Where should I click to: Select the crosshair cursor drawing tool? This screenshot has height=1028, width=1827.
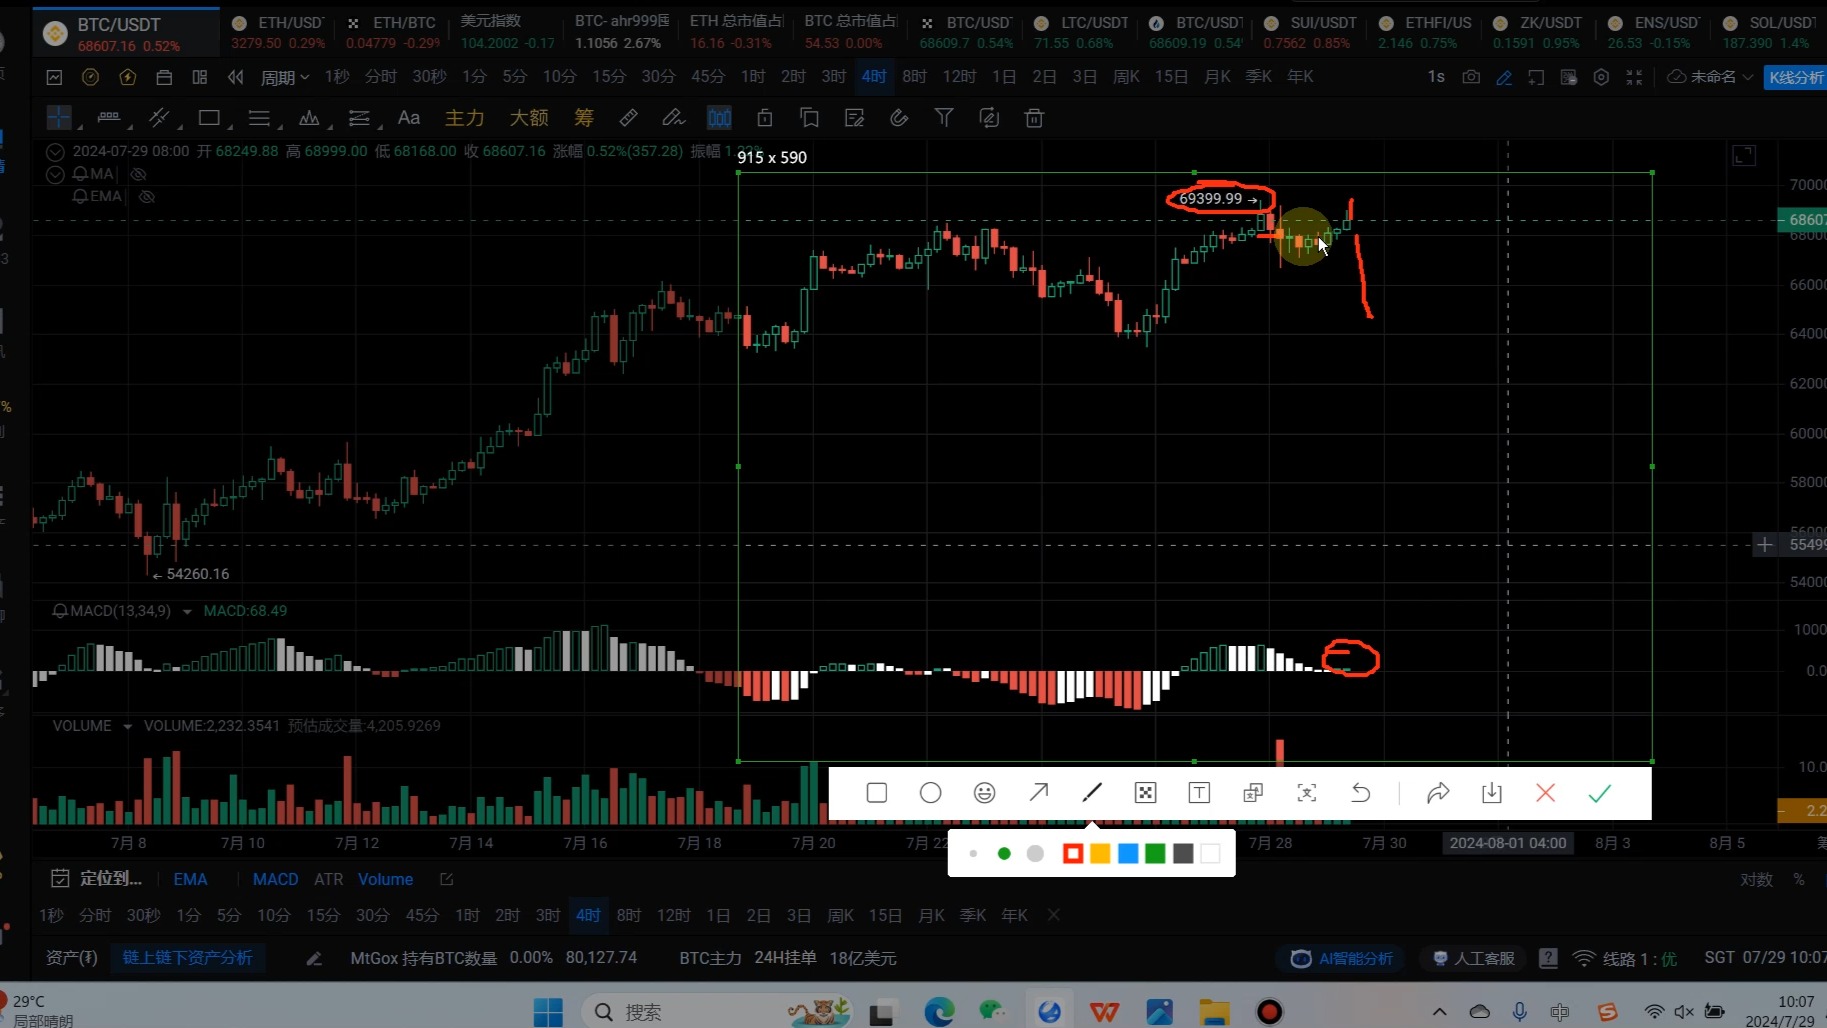59,118
